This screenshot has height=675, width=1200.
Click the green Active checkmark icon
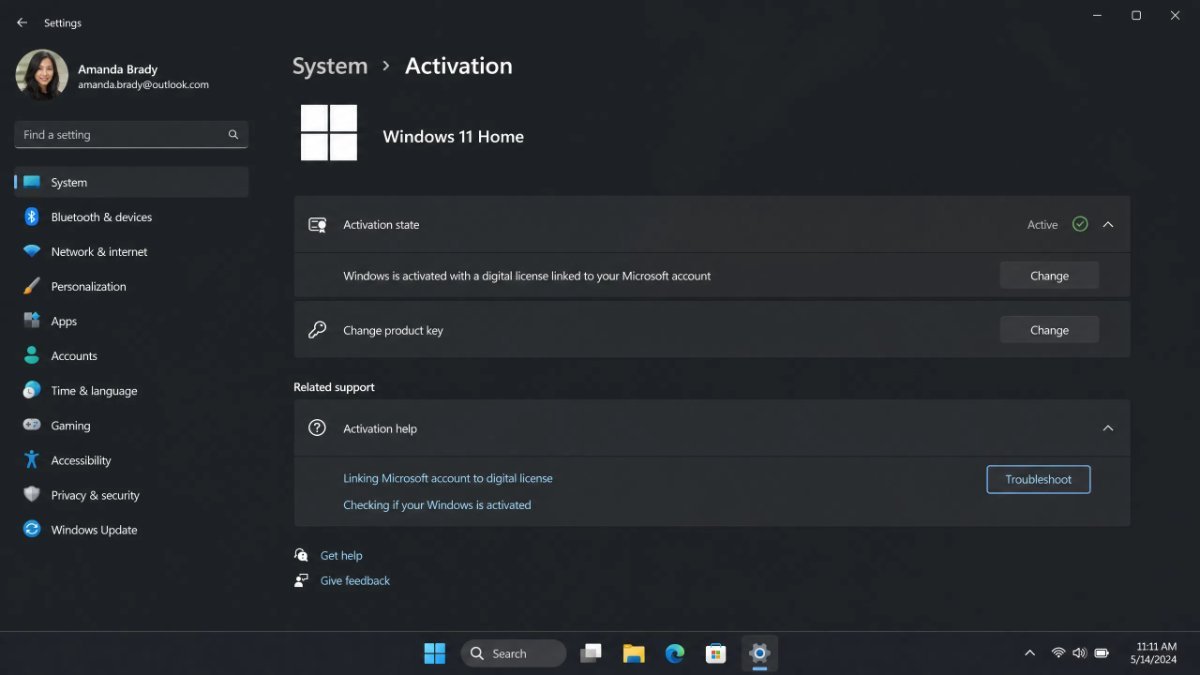pyautogui.click(x=1080, y=224)
